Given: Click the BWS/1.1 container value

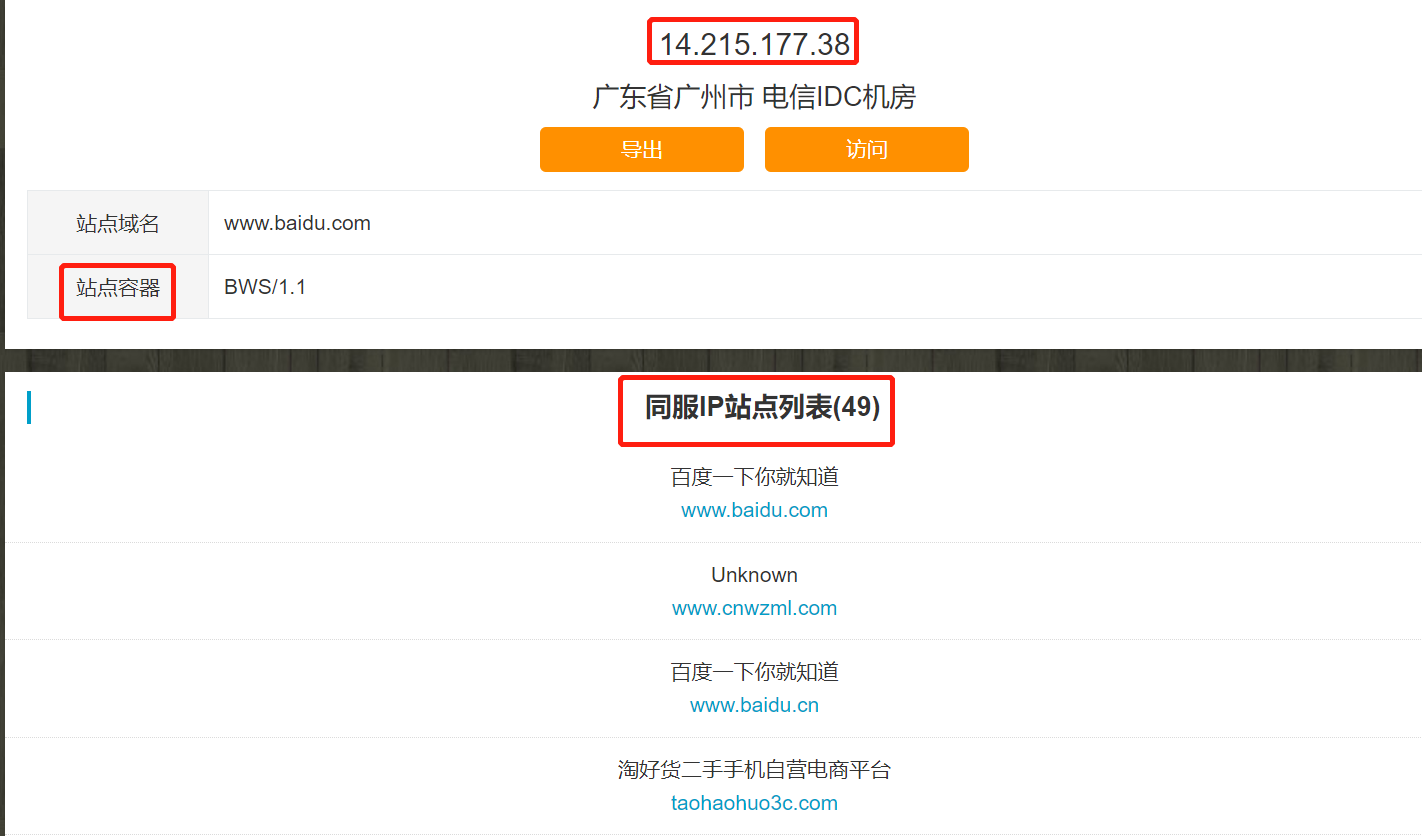Looking at the screenshot, I should tap(265, 287).
